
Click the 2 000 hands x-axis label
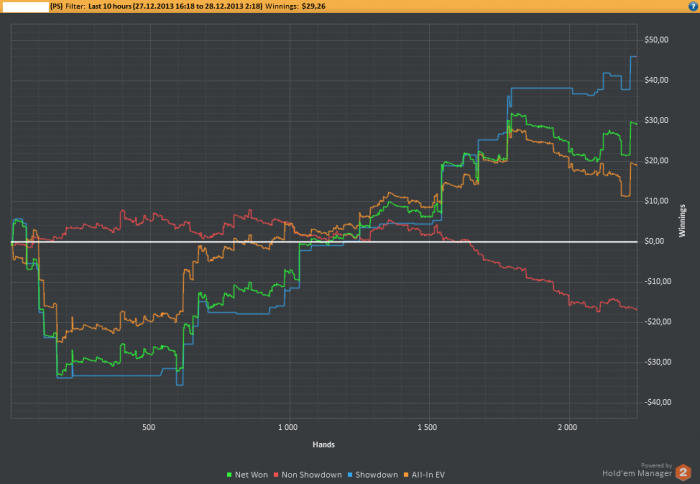click(x=567, y=427)
